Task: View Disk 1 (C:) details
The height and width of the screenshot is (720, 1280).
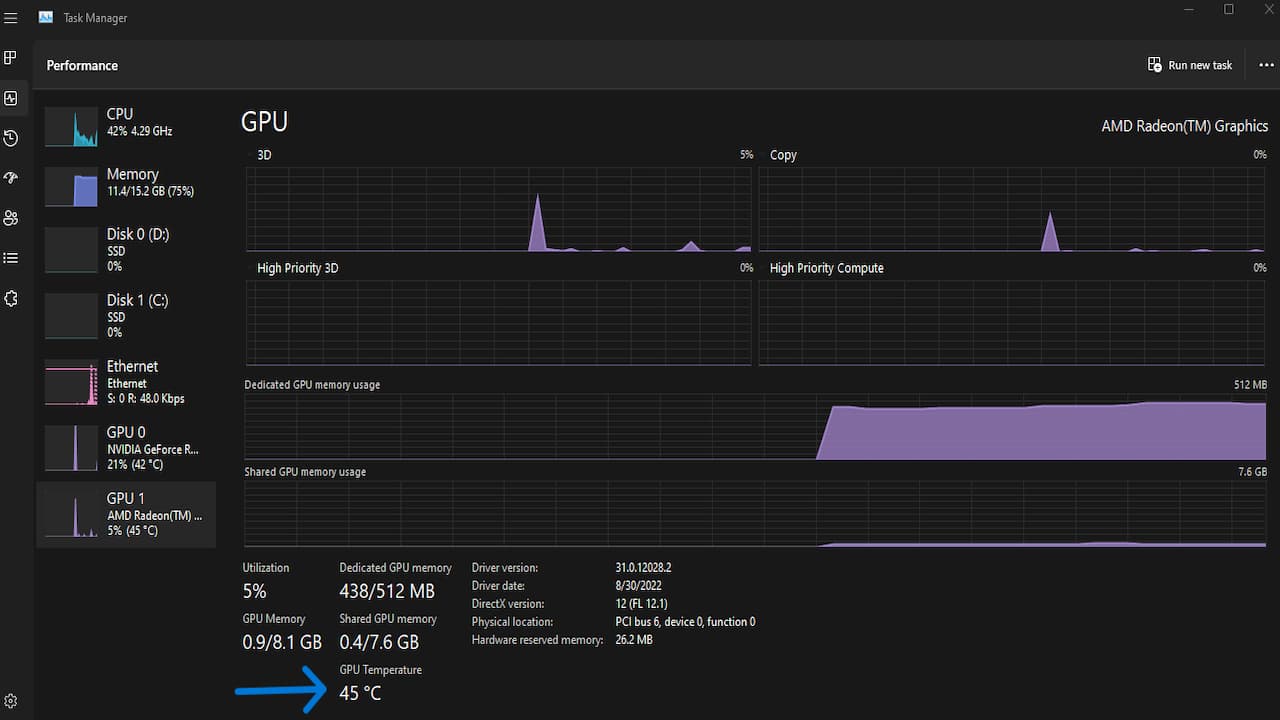Action: [x=126, y=315]
